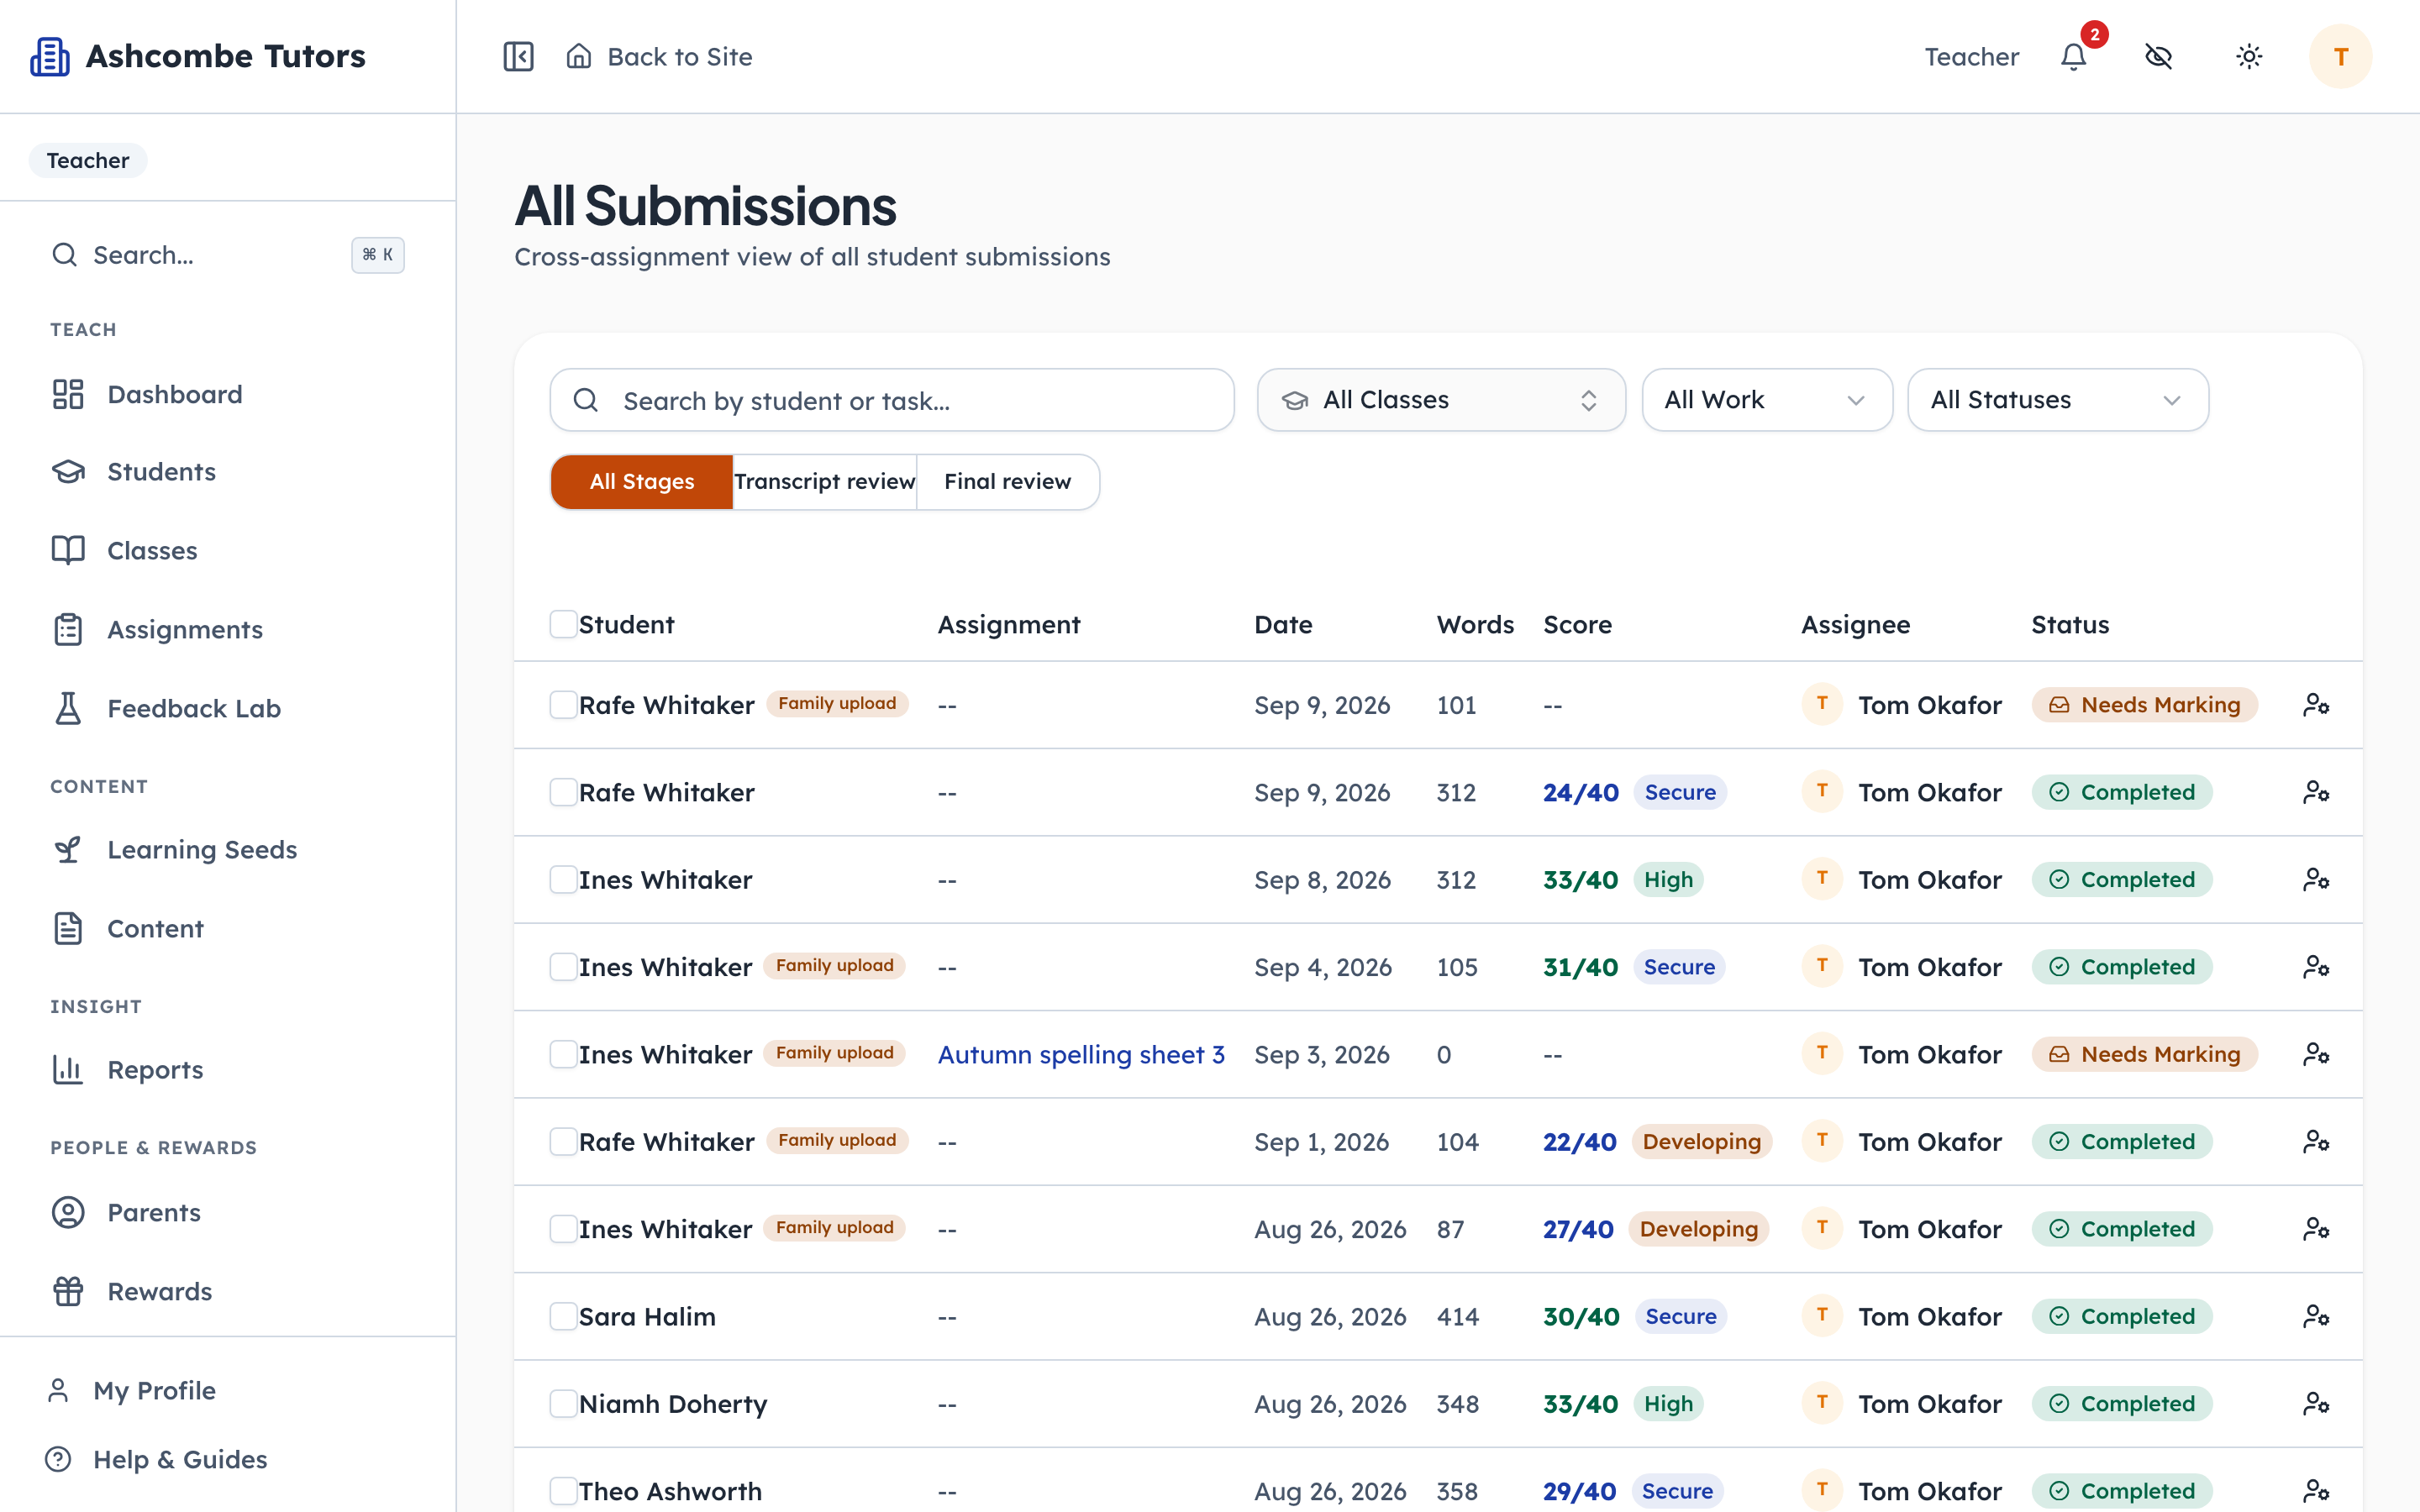This screenshot has width=2420, height=1512.
Task: Click the assign icon on Autumn spelling sheet 3 row
Action: [2316, 1054]
